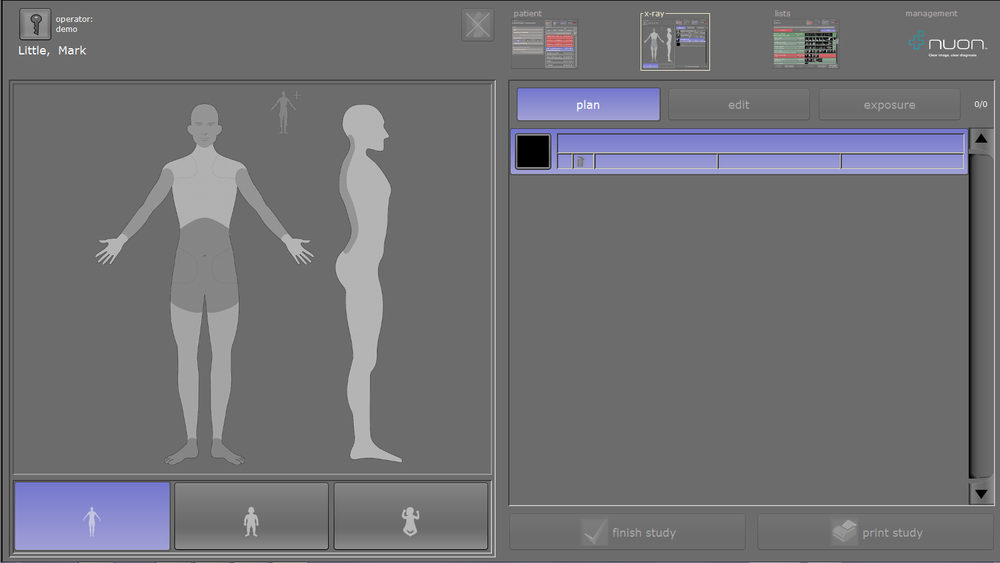Select the infant body type button
The image size is (1000, 563).
point(410,516)
